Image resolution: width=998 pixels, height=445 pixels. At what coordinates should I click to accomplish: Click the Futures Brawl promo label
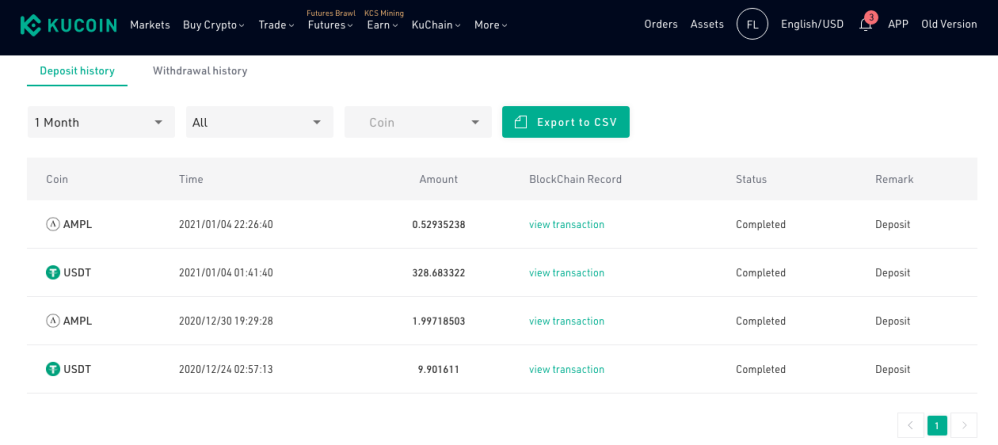tap(331, 13)
